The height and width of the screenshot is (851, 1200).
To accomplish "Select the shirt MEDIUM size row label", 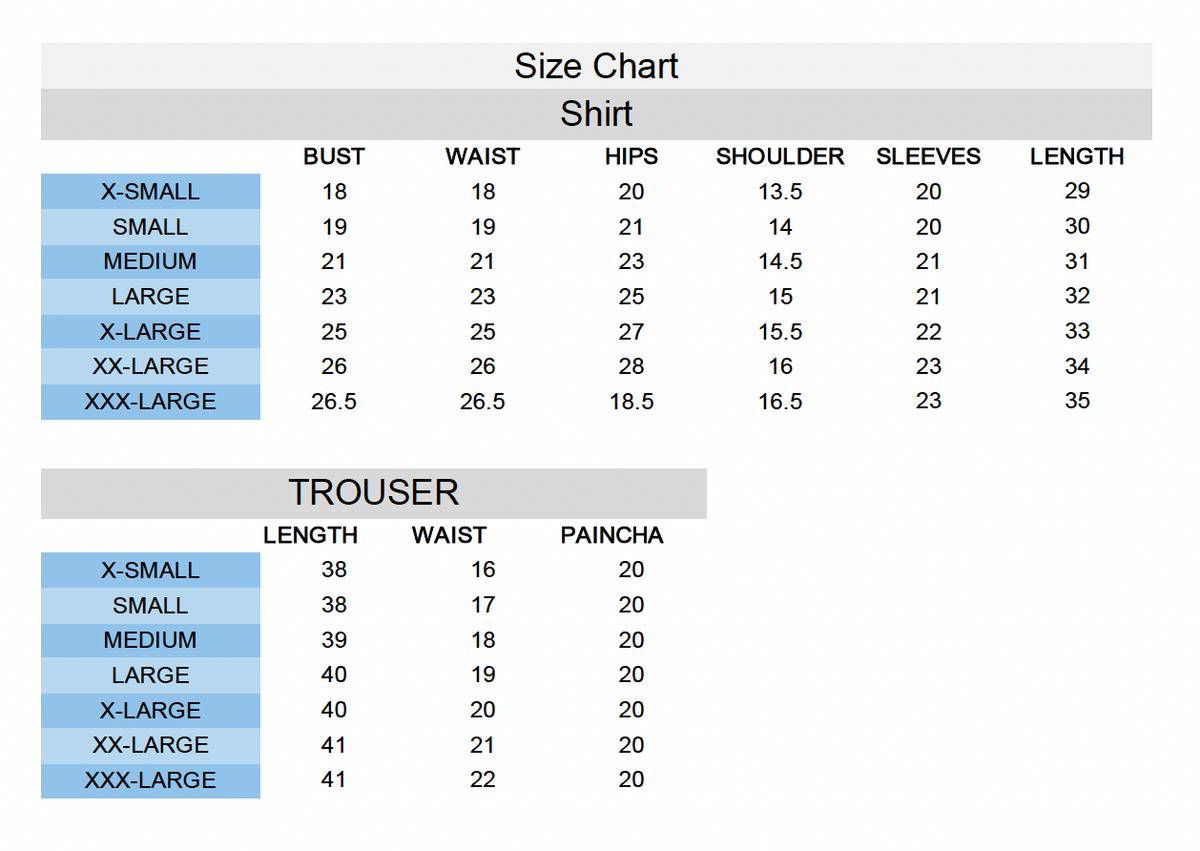I will click(150, 262).
